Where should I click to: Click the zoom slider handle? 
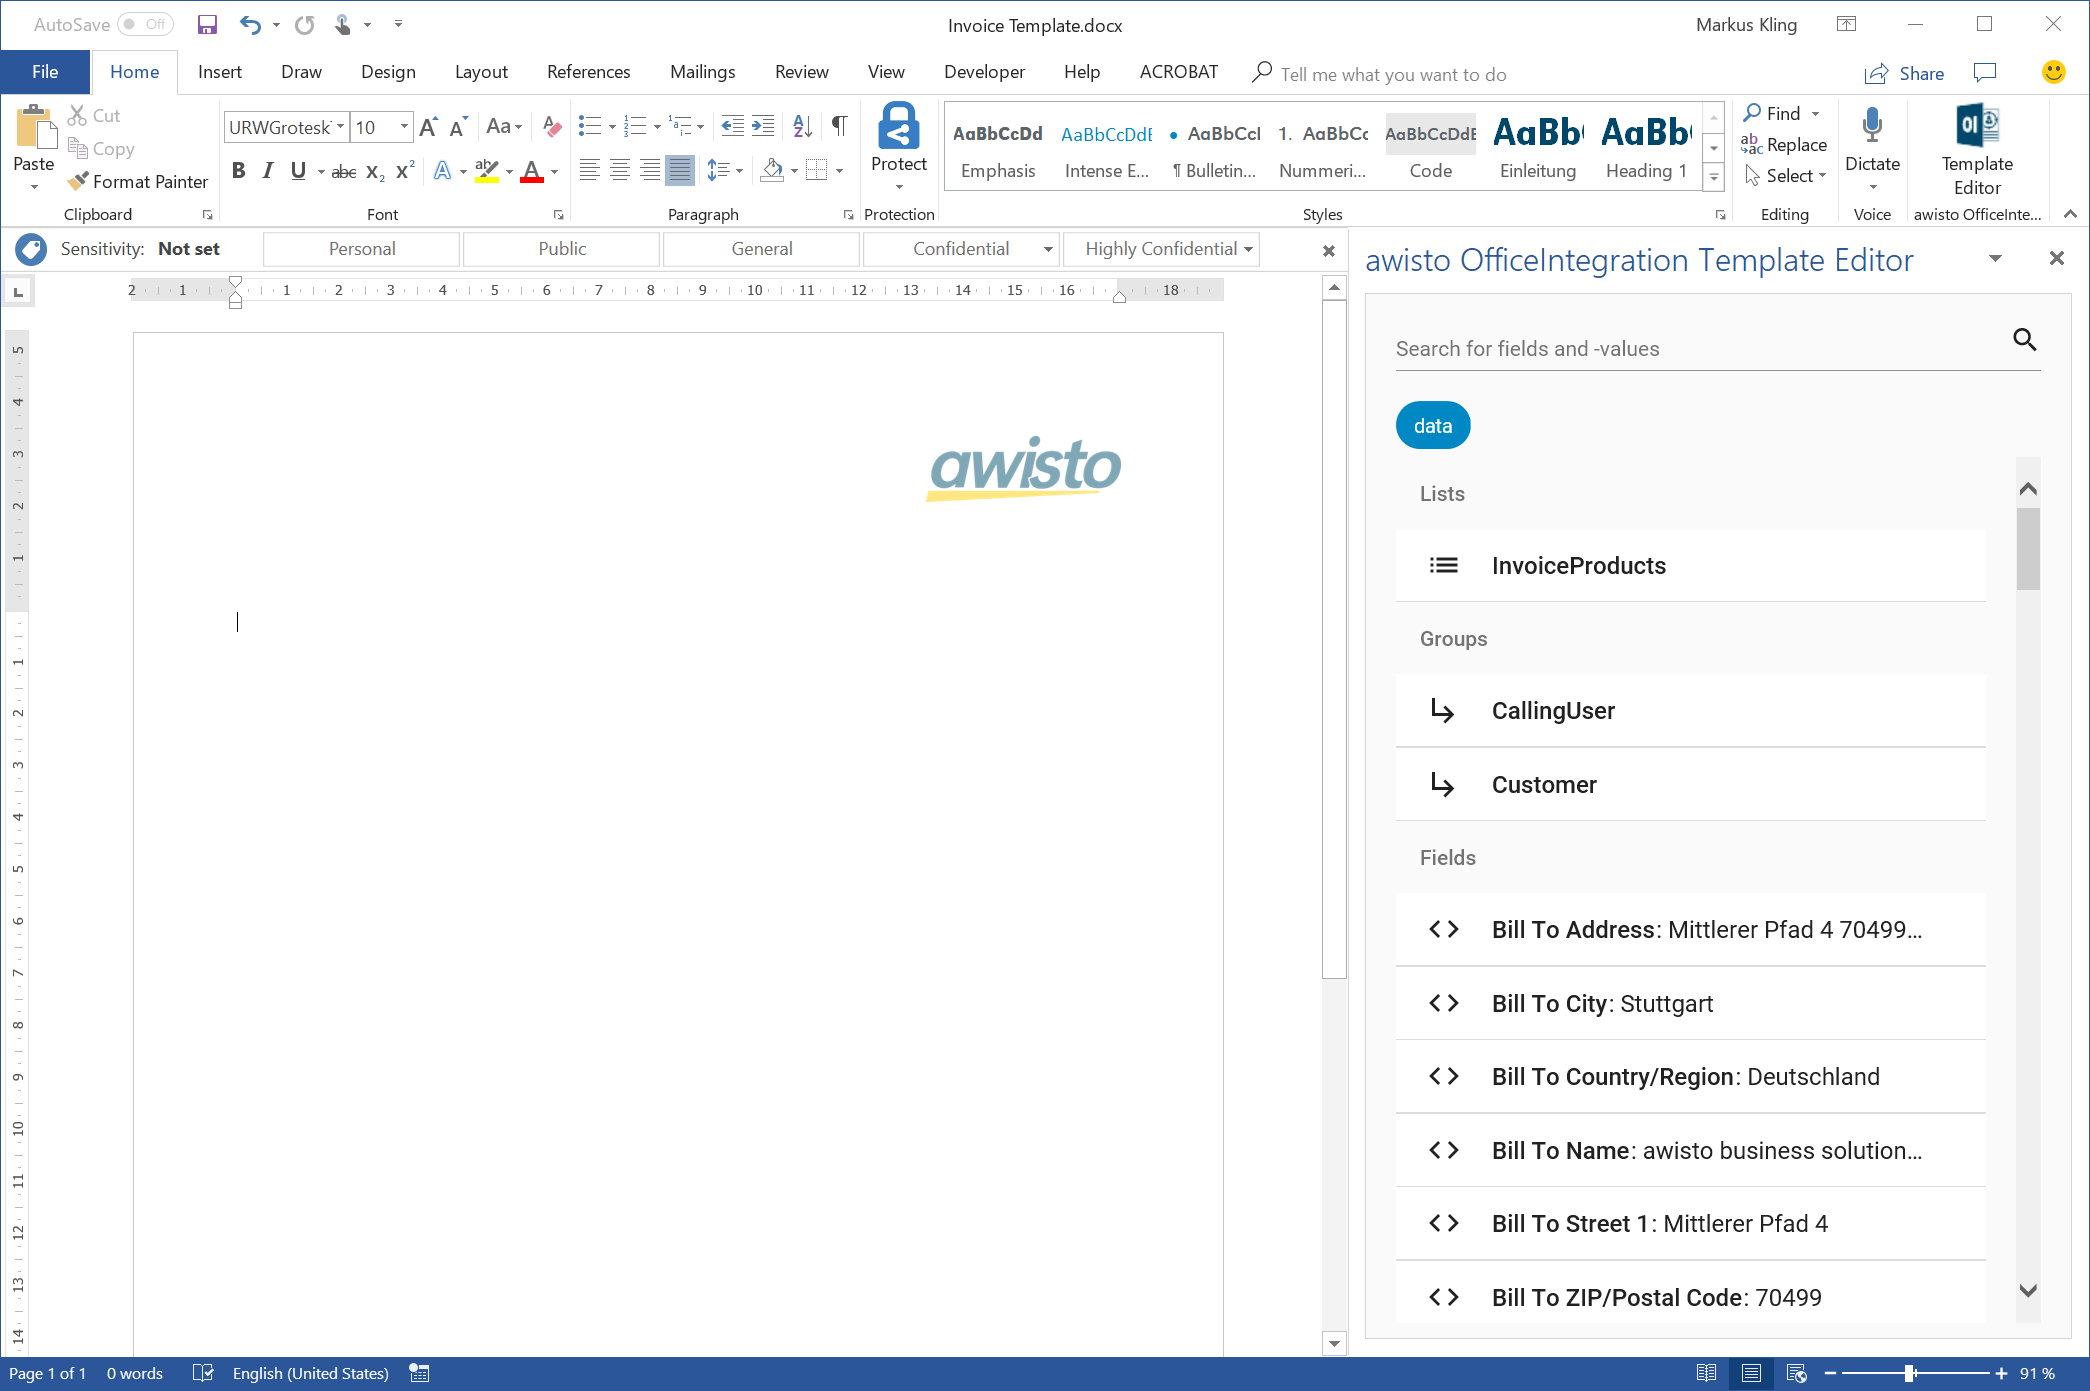point(1909,1373)
